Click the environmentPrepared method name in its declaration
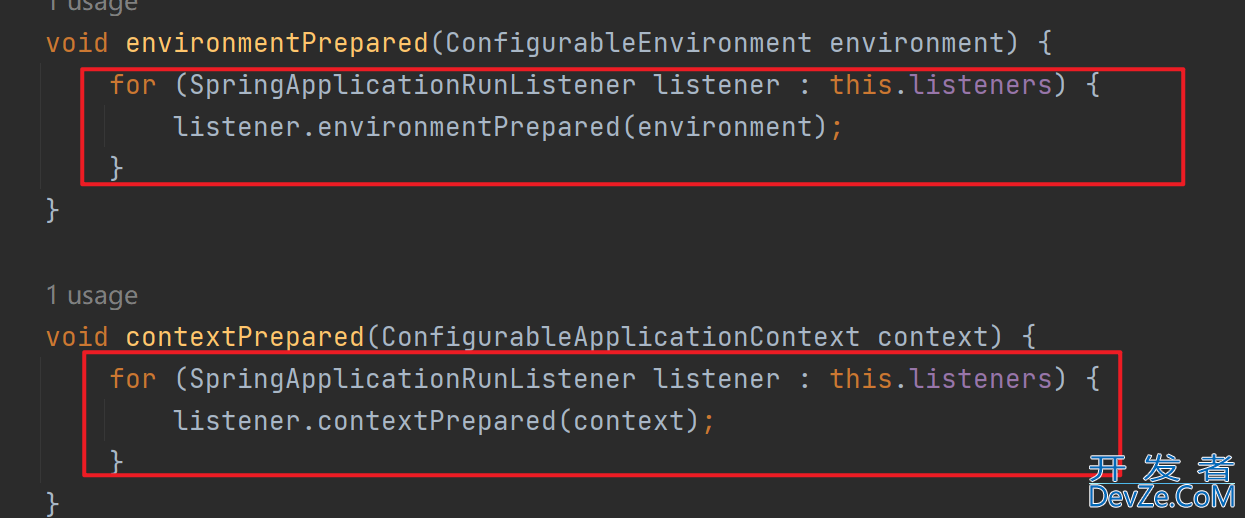The height and width of the screenshot is (518, 1245). pyautogui.click(x=277, y=43)
